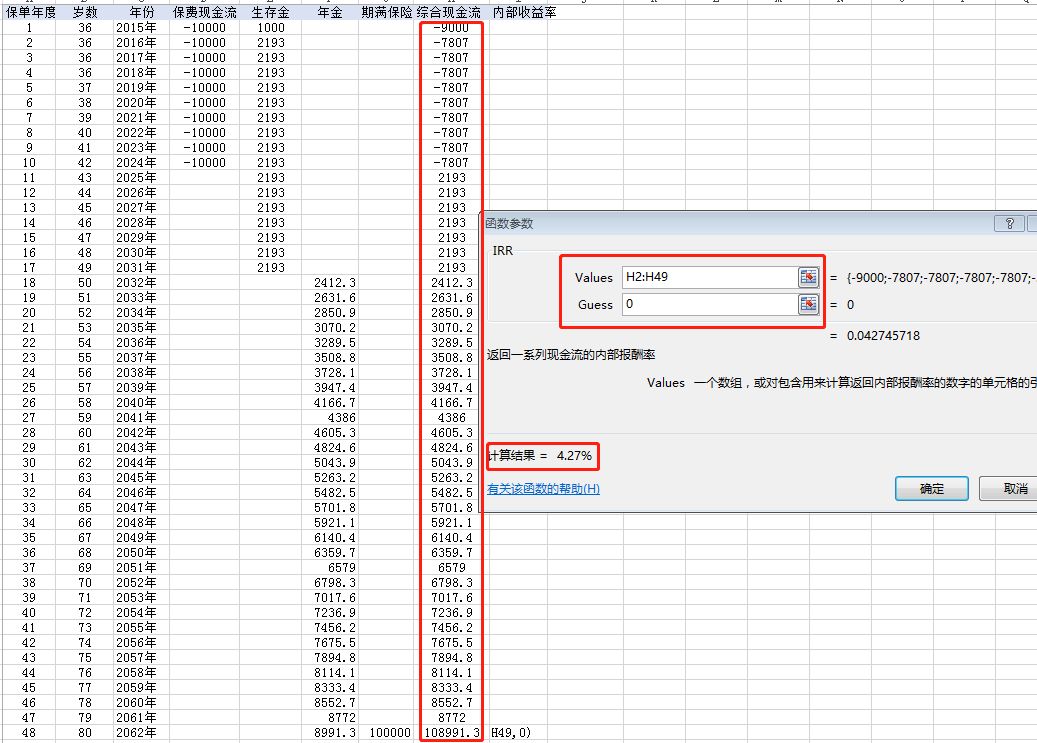Open the 有关该函数的帮助(H) link
1037x743 pixels.
543,489
